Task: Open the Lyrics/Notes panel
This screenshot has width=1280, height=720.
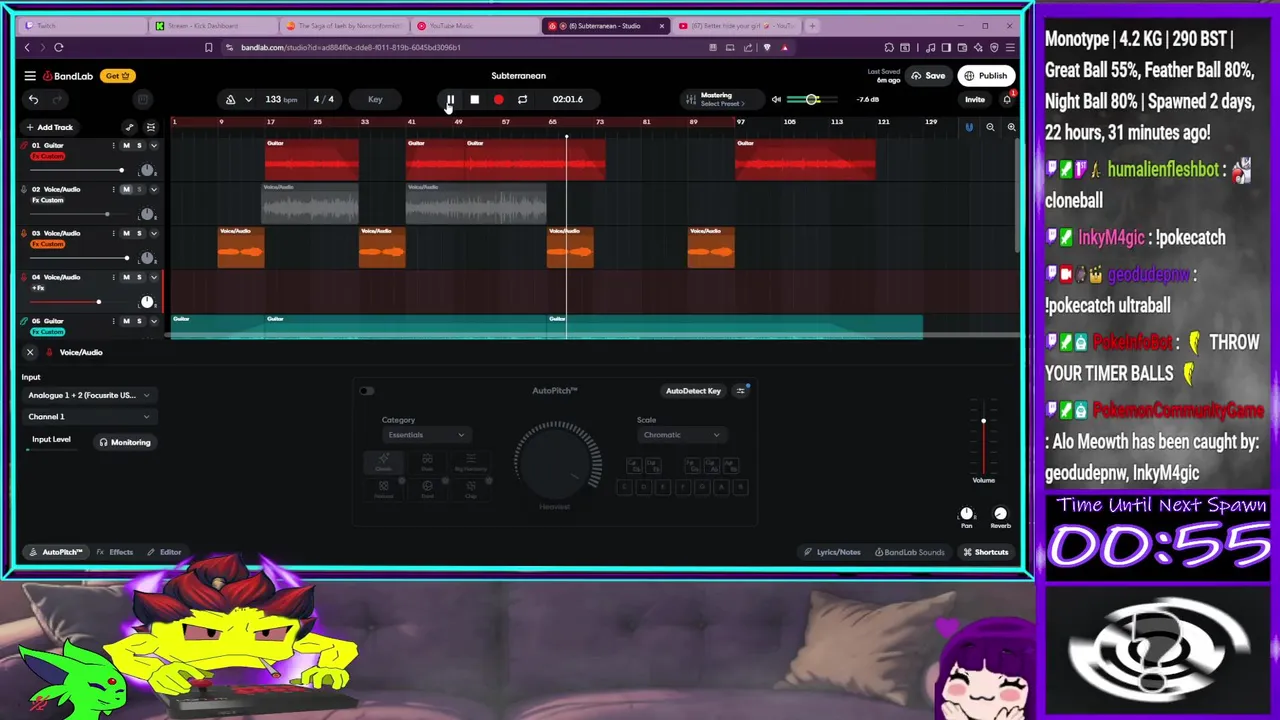Action: click(x=832, y=552)
